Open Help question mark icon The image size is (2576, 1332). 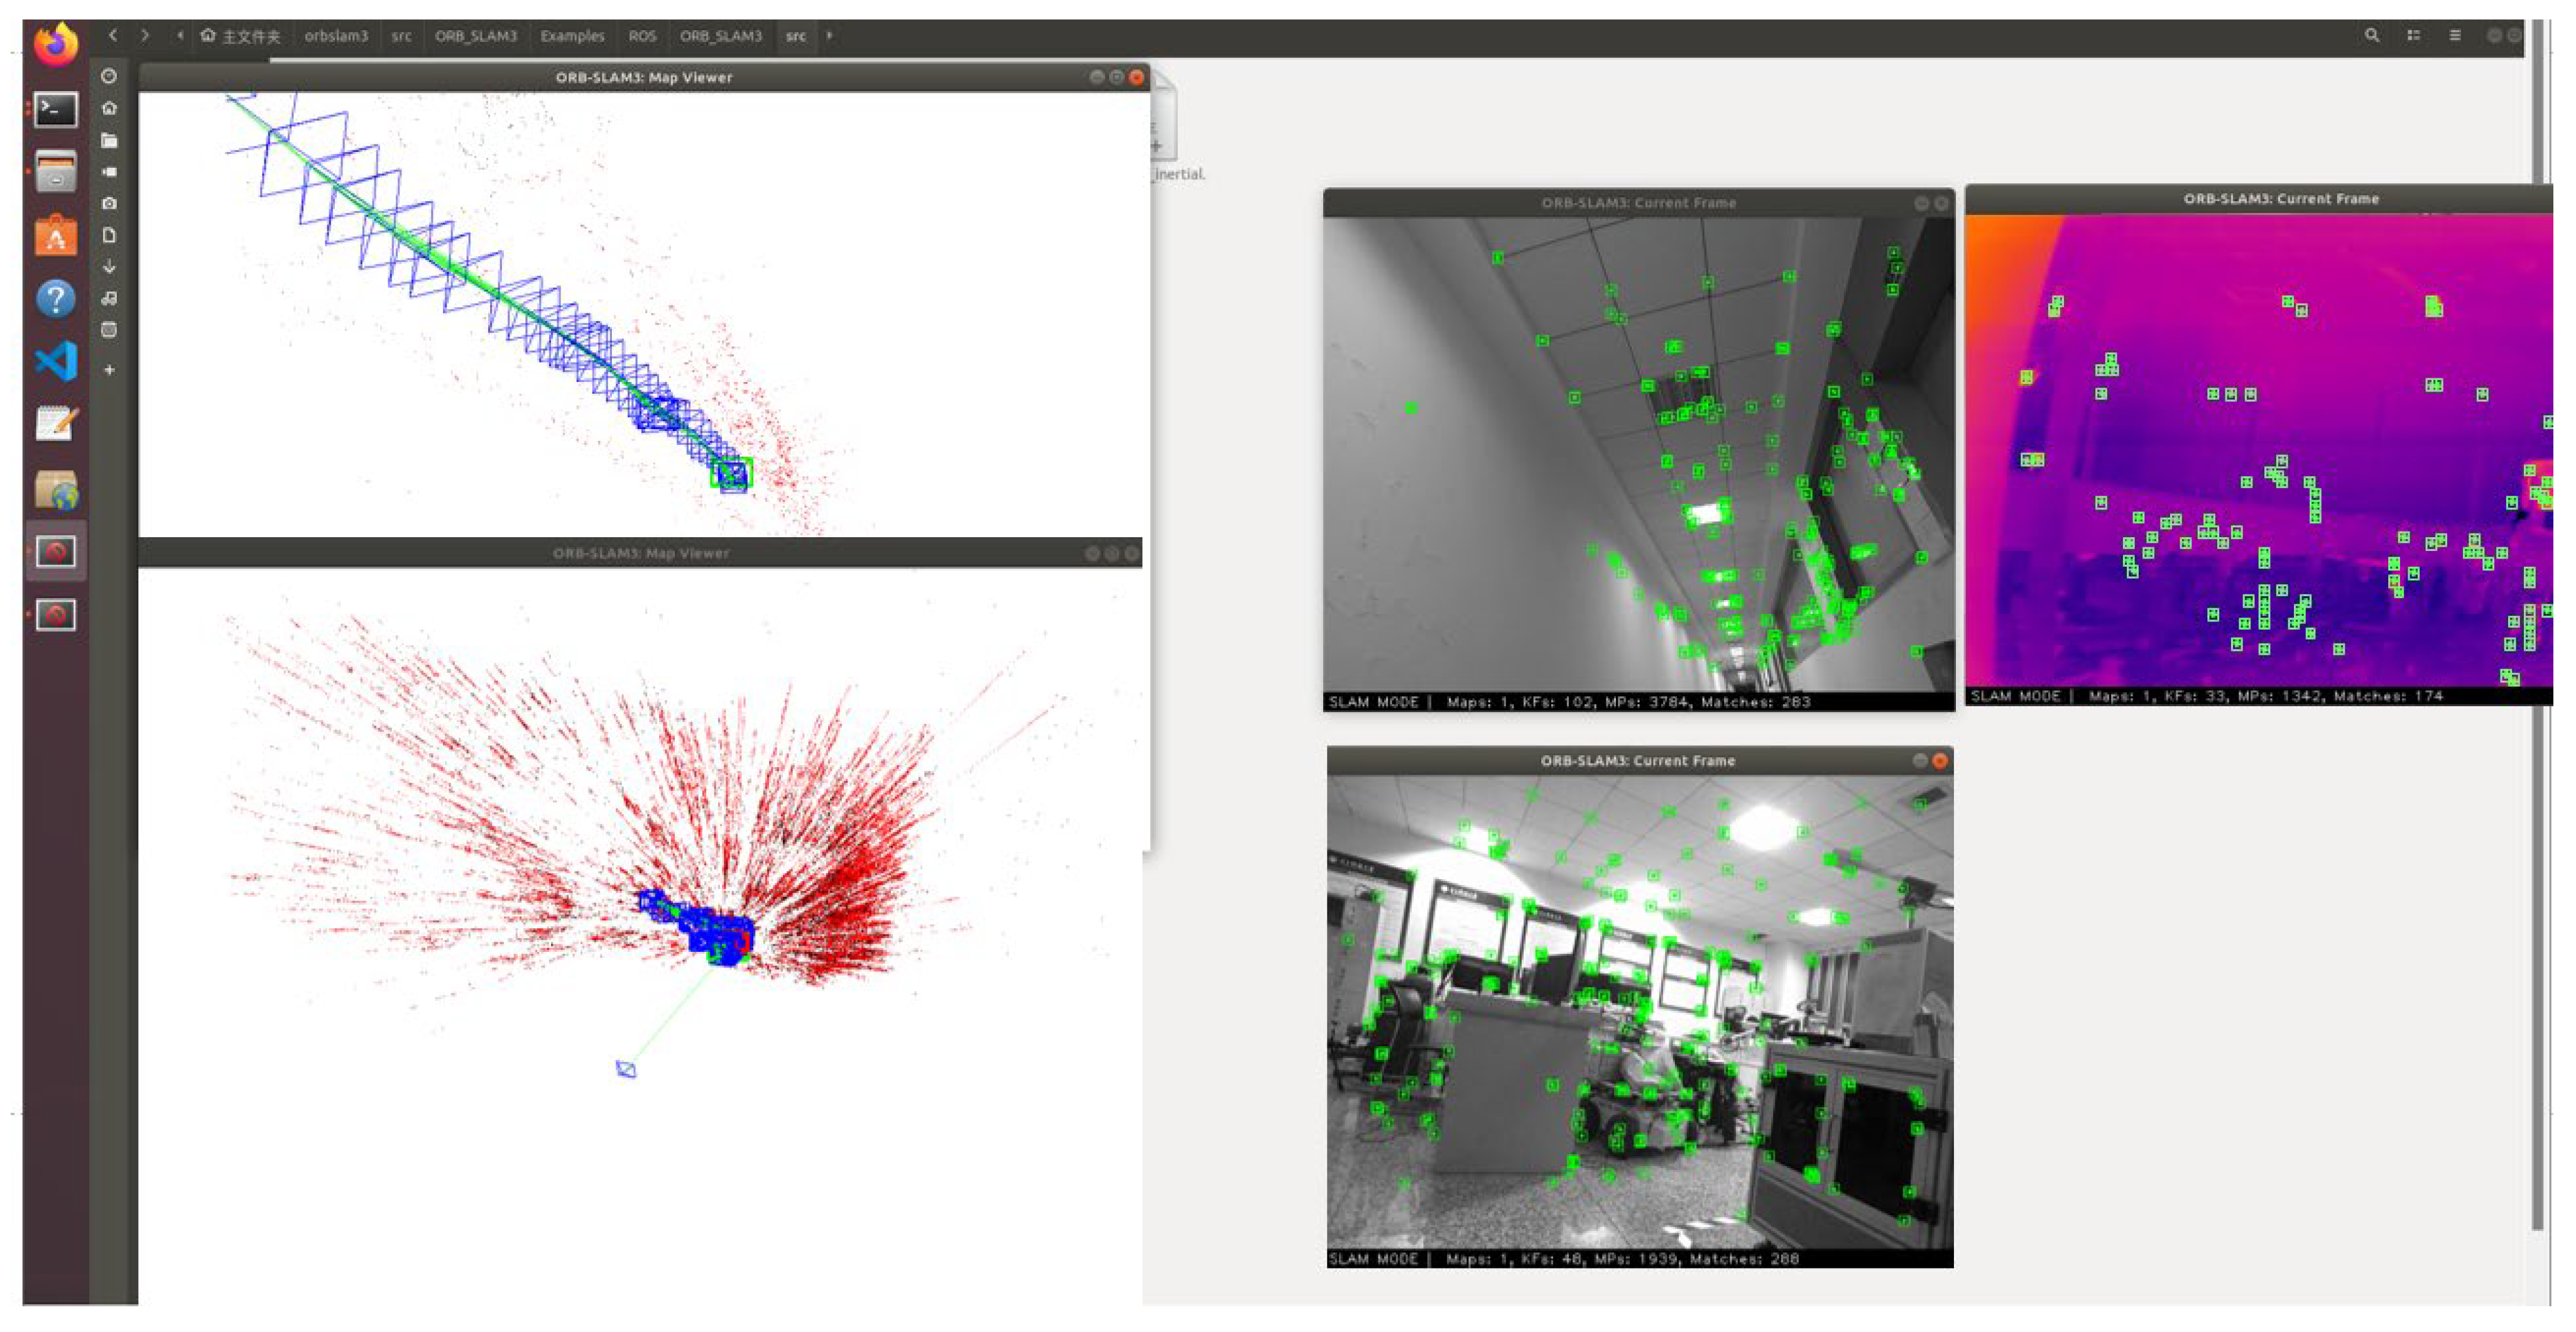[x=55, y=298]
